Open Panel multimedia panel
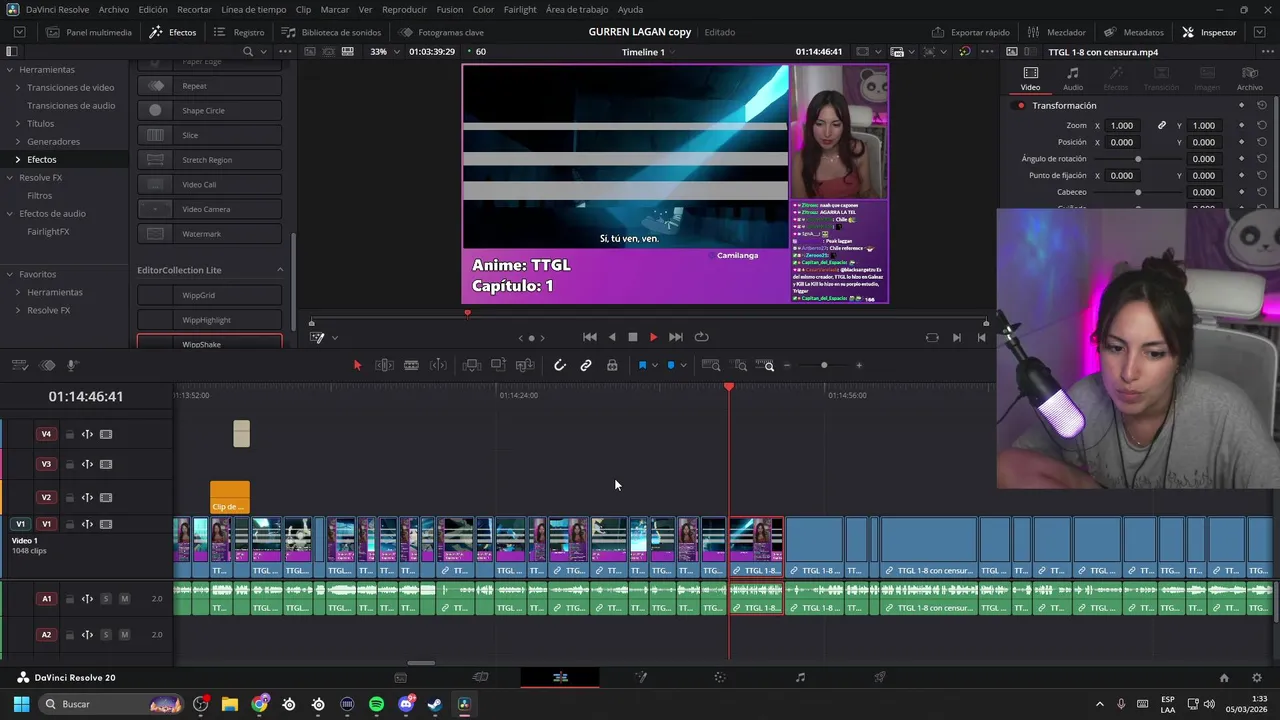 (x=89, y=32)
